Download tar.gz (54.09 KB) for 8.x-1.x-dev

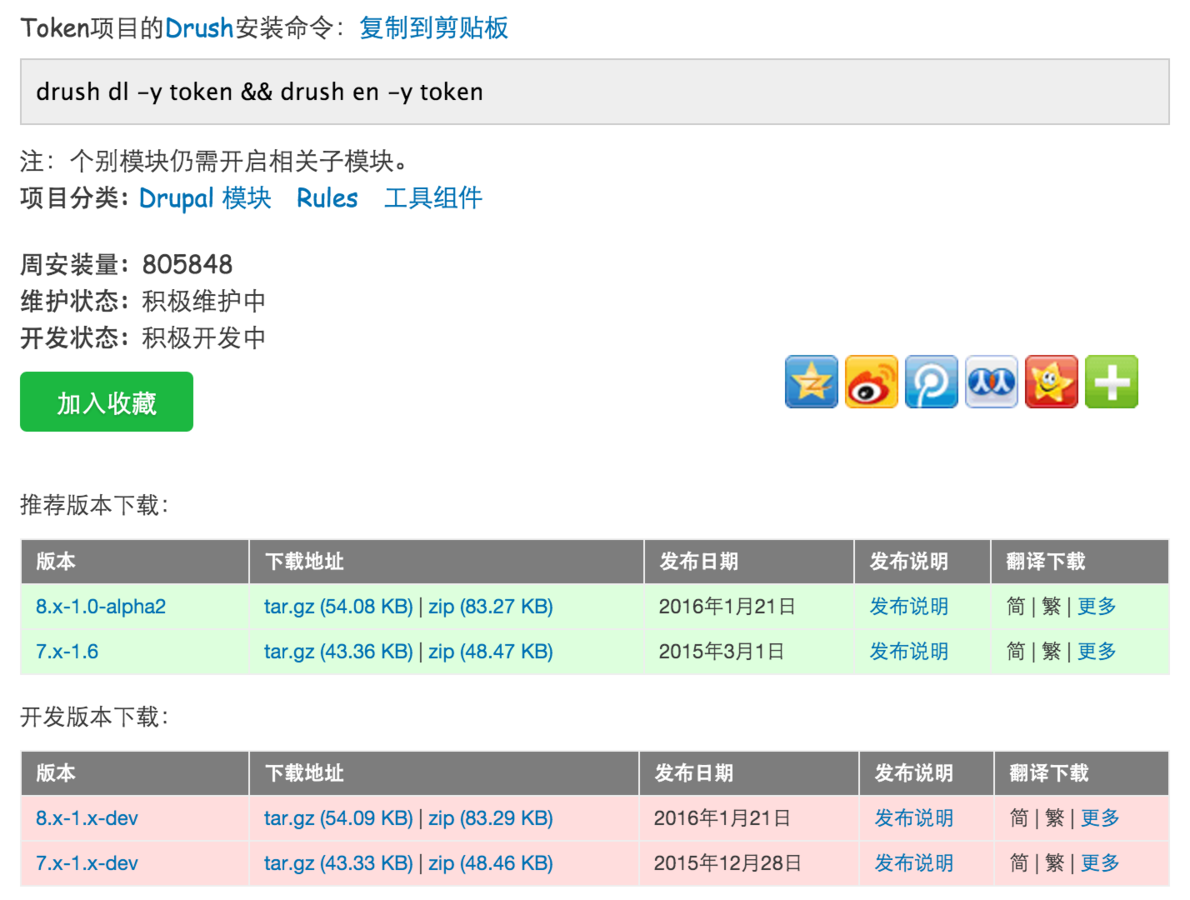[x=338, y=818]
